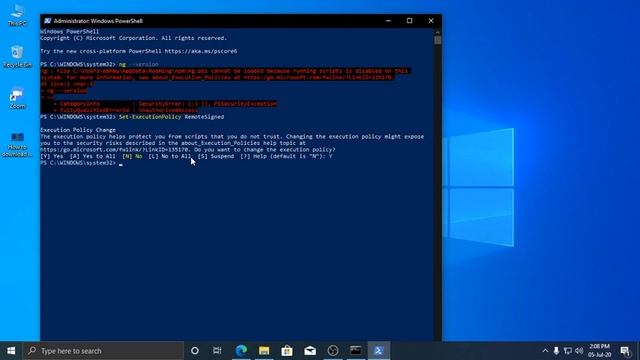Open the Windows Start menu
Screen dimensions: 640x360
11,351
